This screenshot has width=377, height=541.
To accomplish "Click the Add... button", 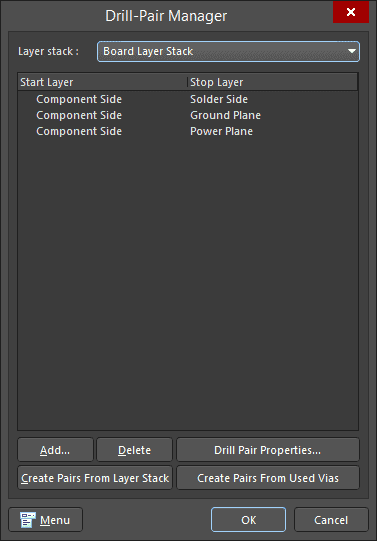I will click(x=55, y=450).
